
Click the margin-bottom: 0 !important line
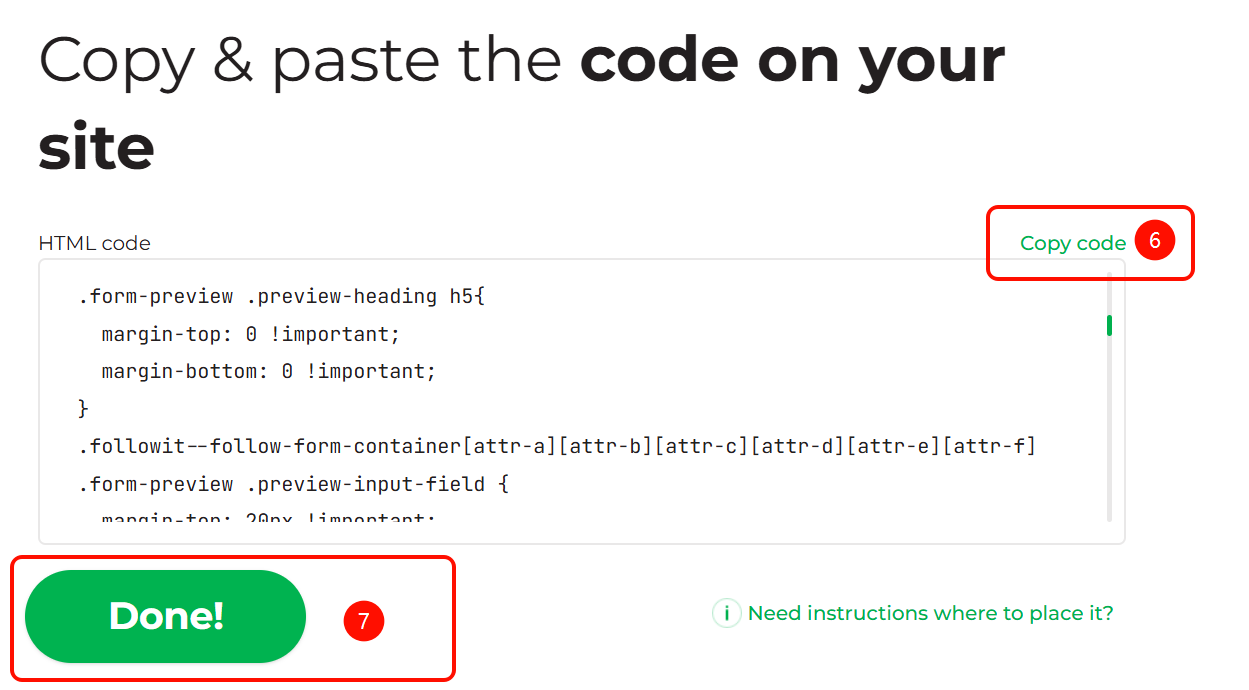(269, 371)
